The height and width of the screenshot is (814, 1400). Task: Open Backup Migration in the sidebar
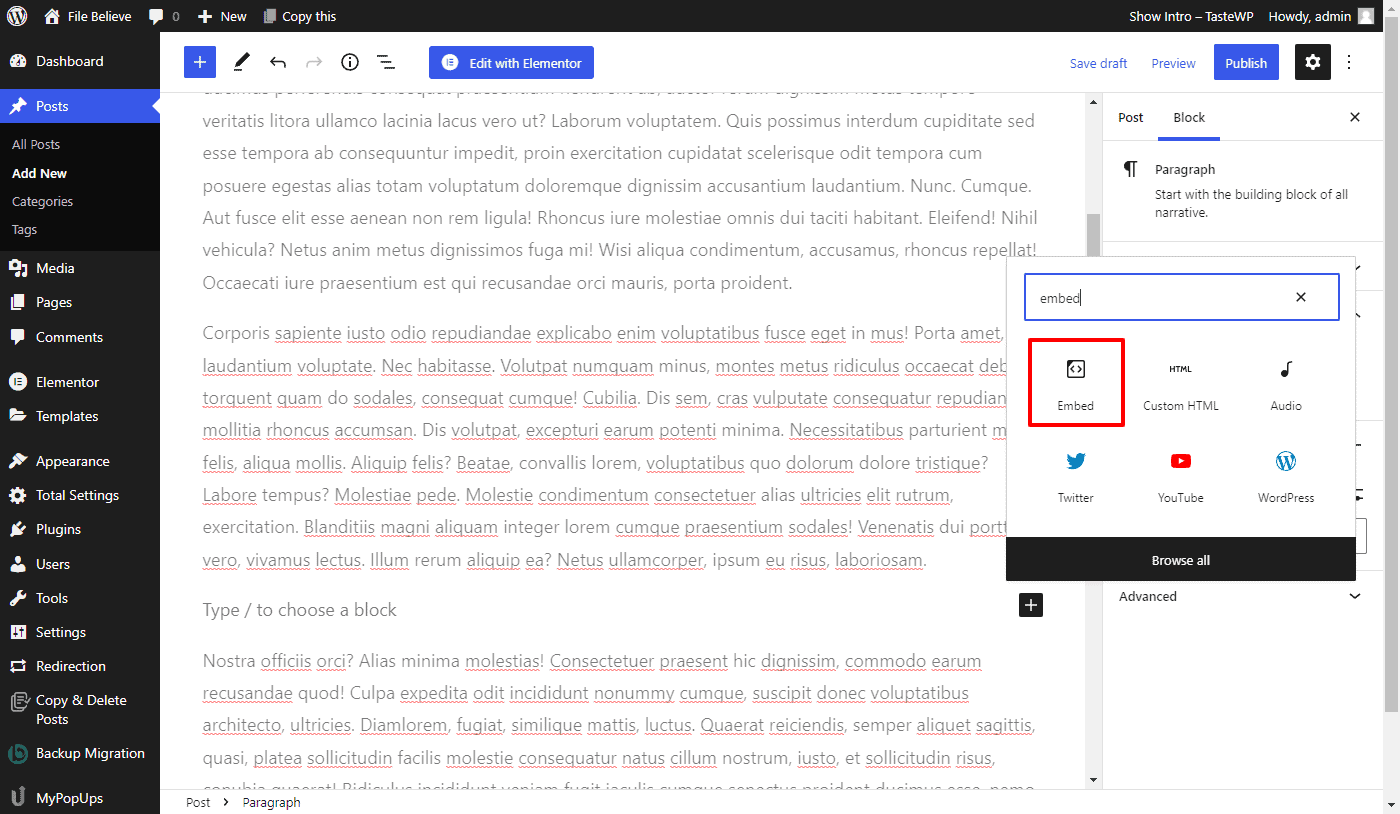pos(80,754)
